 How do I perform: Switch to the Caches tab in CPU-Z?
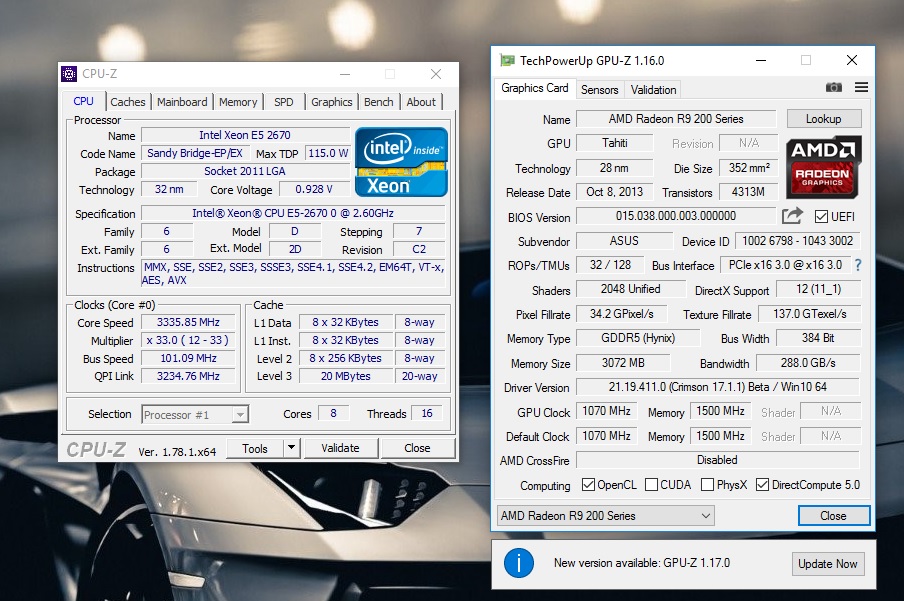pos(128,102)
